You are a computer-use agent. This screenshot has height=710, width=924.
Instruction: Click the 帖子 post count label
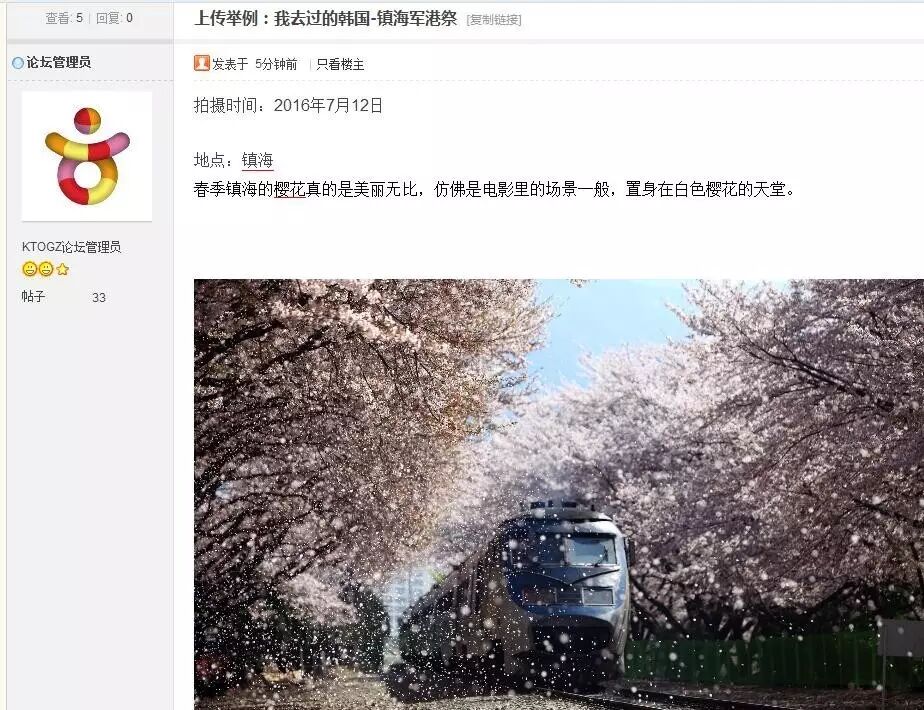coord(33,296)
